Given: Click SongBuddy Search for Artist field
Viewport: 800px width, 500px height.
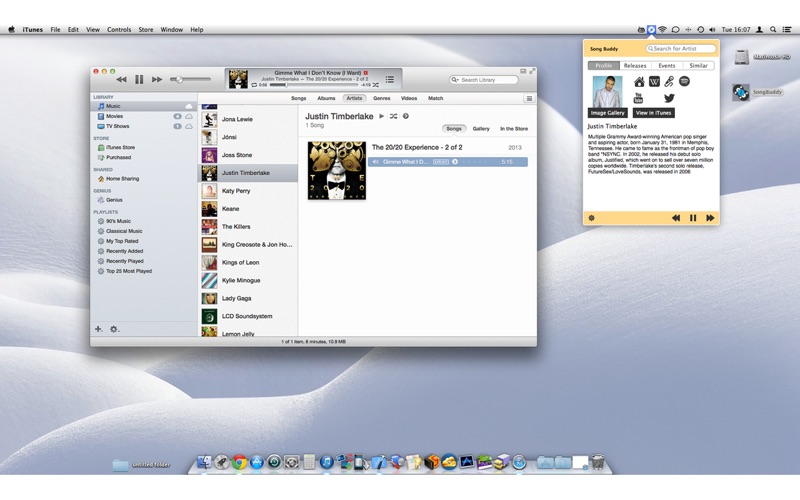Looking at the screenshot, I should [681, 48].
